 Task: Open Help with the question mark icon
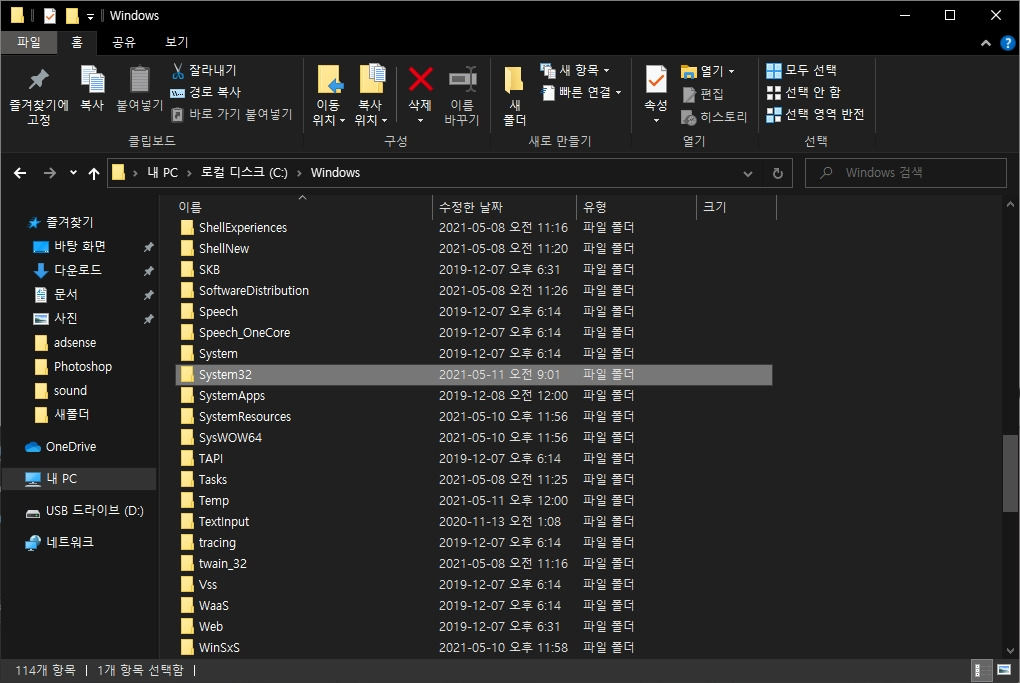coord(1008,43)
